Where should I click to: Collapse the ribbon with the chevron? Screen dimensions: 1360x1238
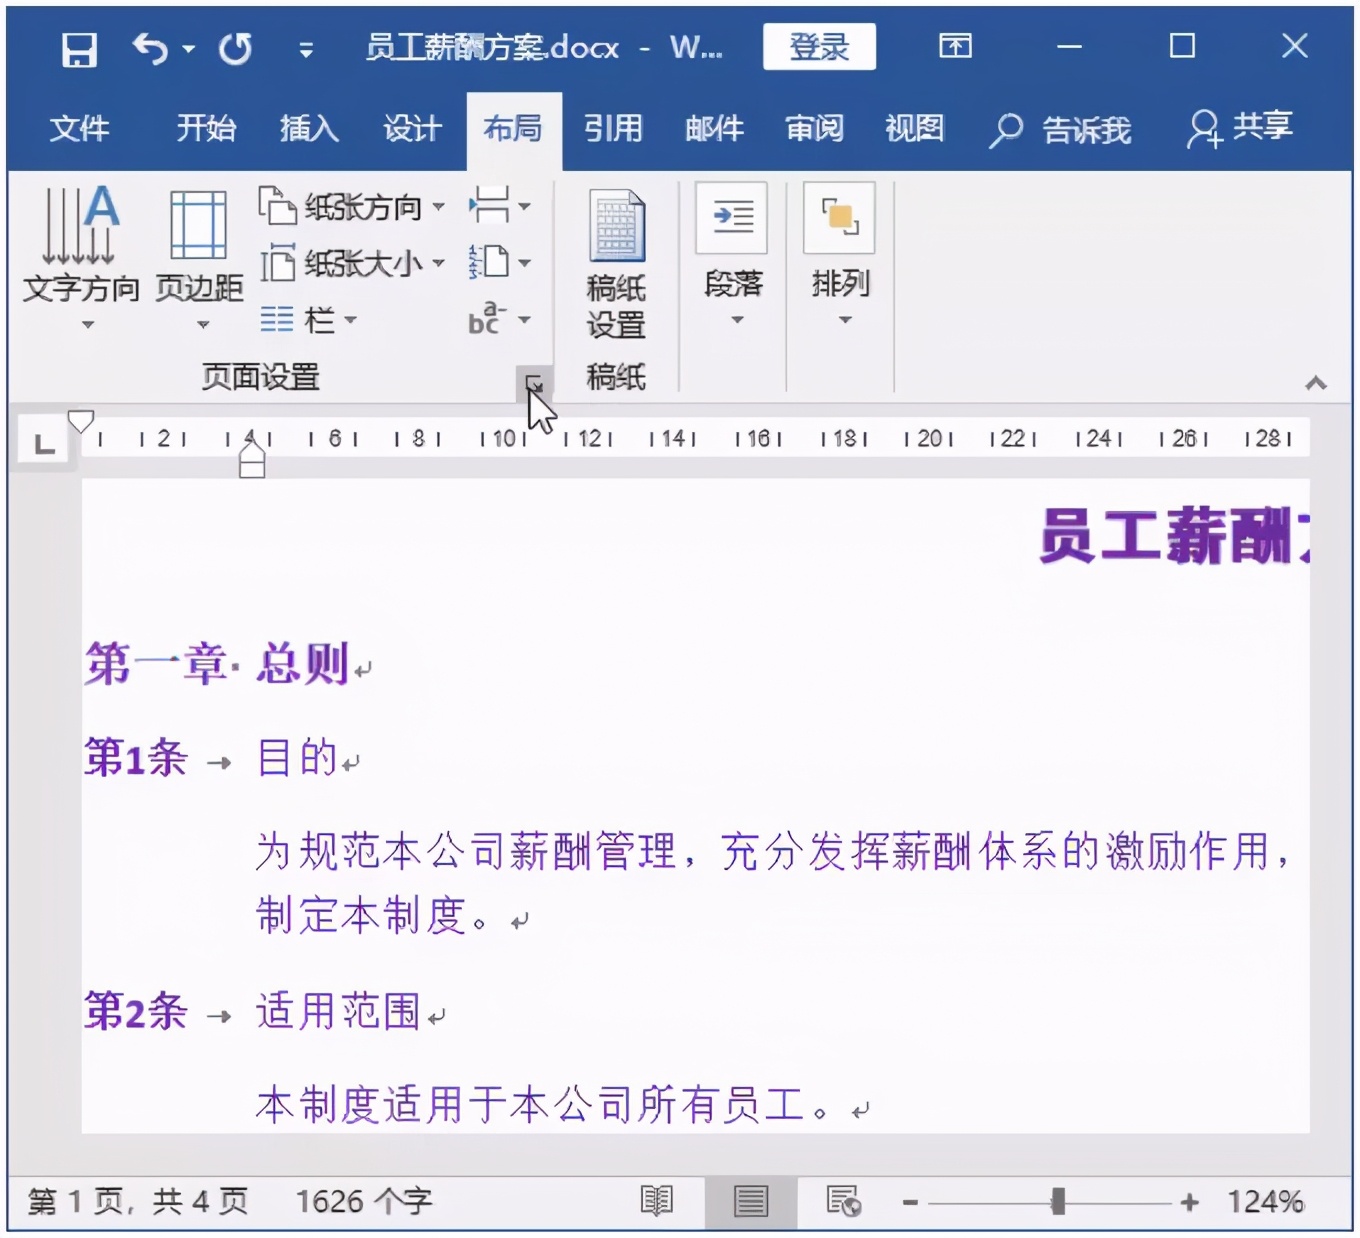pos(1315,381)
